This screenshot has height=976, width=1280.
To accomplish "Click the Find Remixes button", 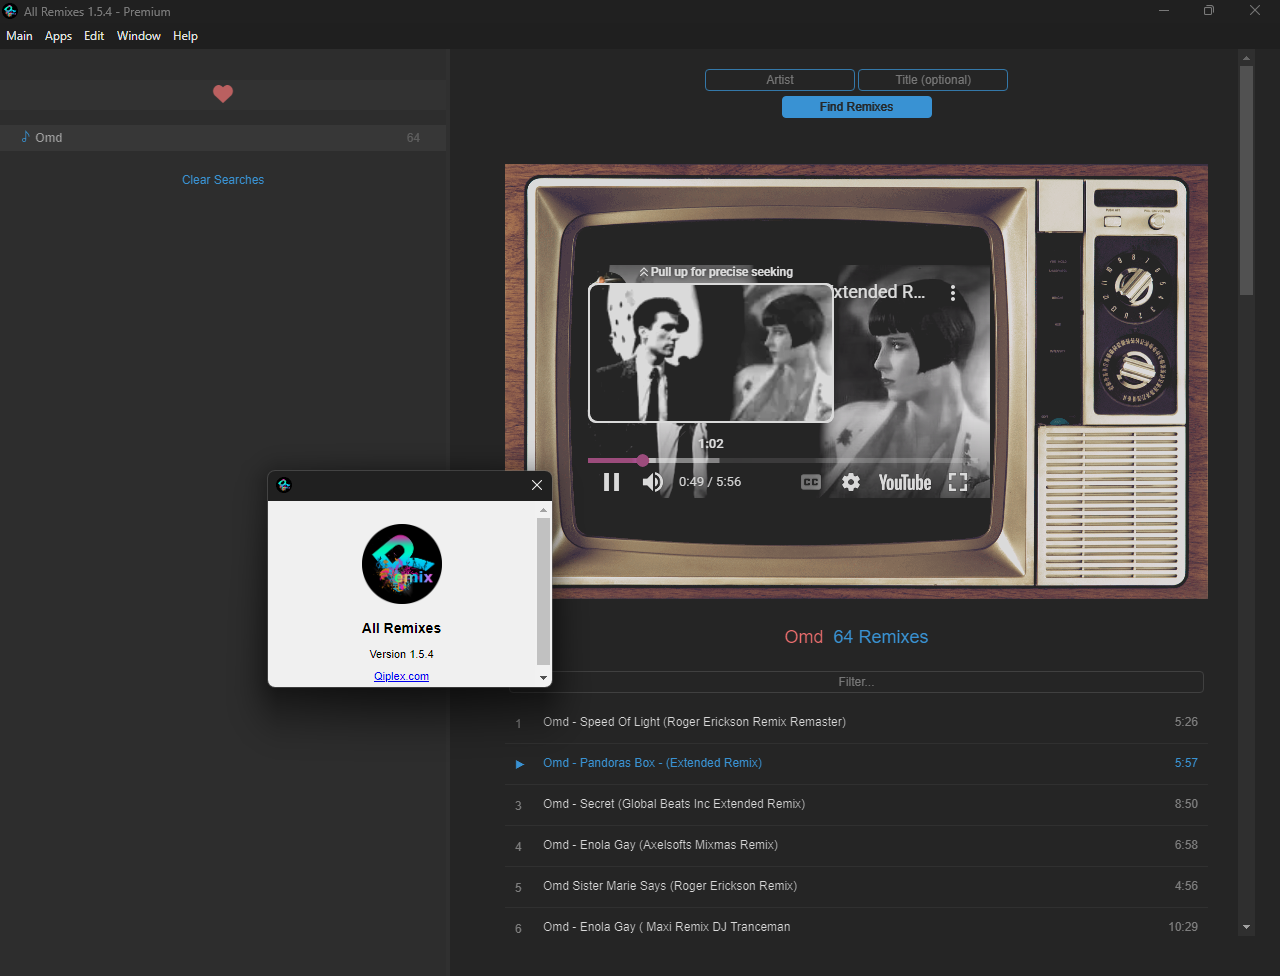I will [x=857, y=107].
